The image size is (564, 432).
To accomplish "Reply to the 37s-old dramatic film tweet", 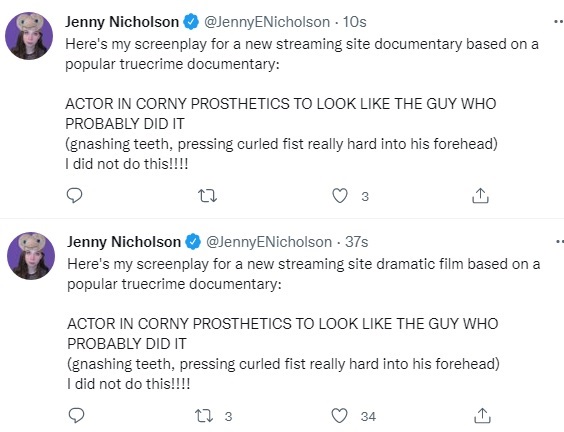I will [76, 416].
